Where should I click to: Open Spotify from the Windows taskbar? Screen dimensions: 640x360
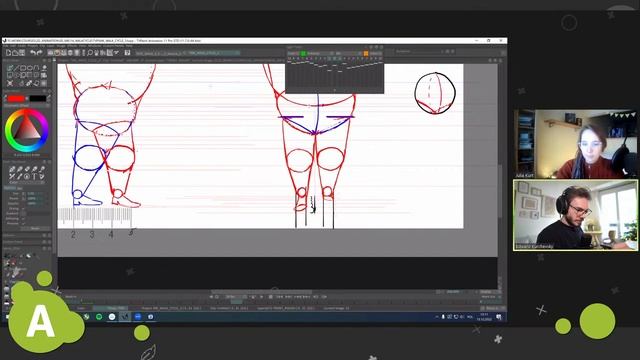pos(99,317)
